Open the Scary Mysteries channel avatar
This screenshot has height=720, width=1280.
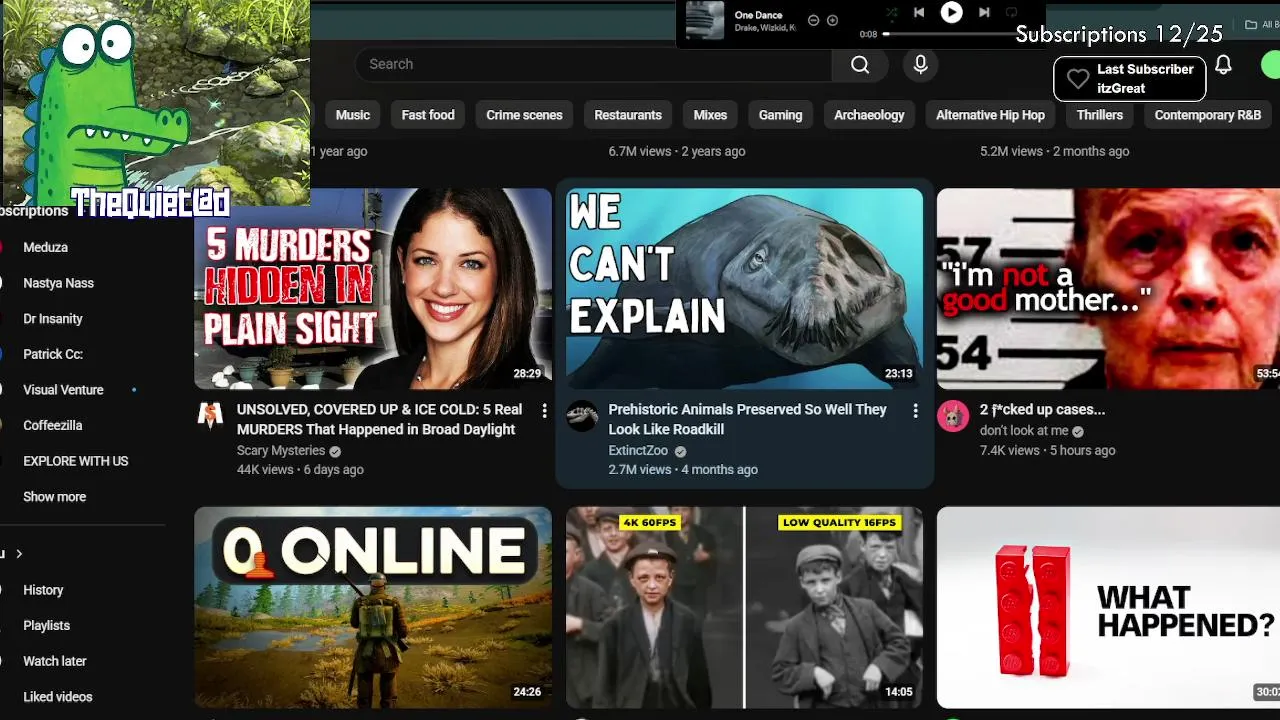point(210,416)
